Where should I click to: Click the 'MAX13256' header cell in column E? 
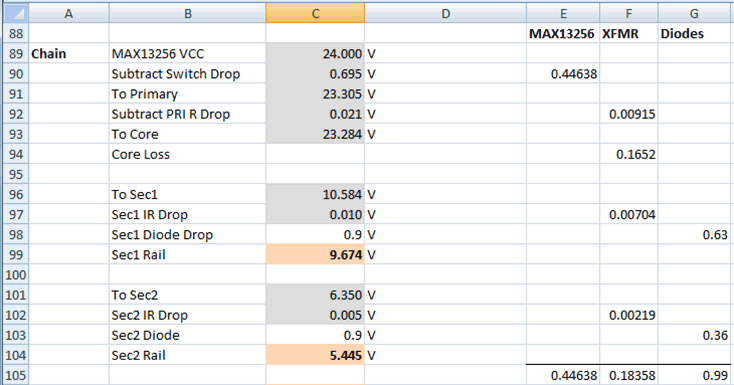(563, 33)
